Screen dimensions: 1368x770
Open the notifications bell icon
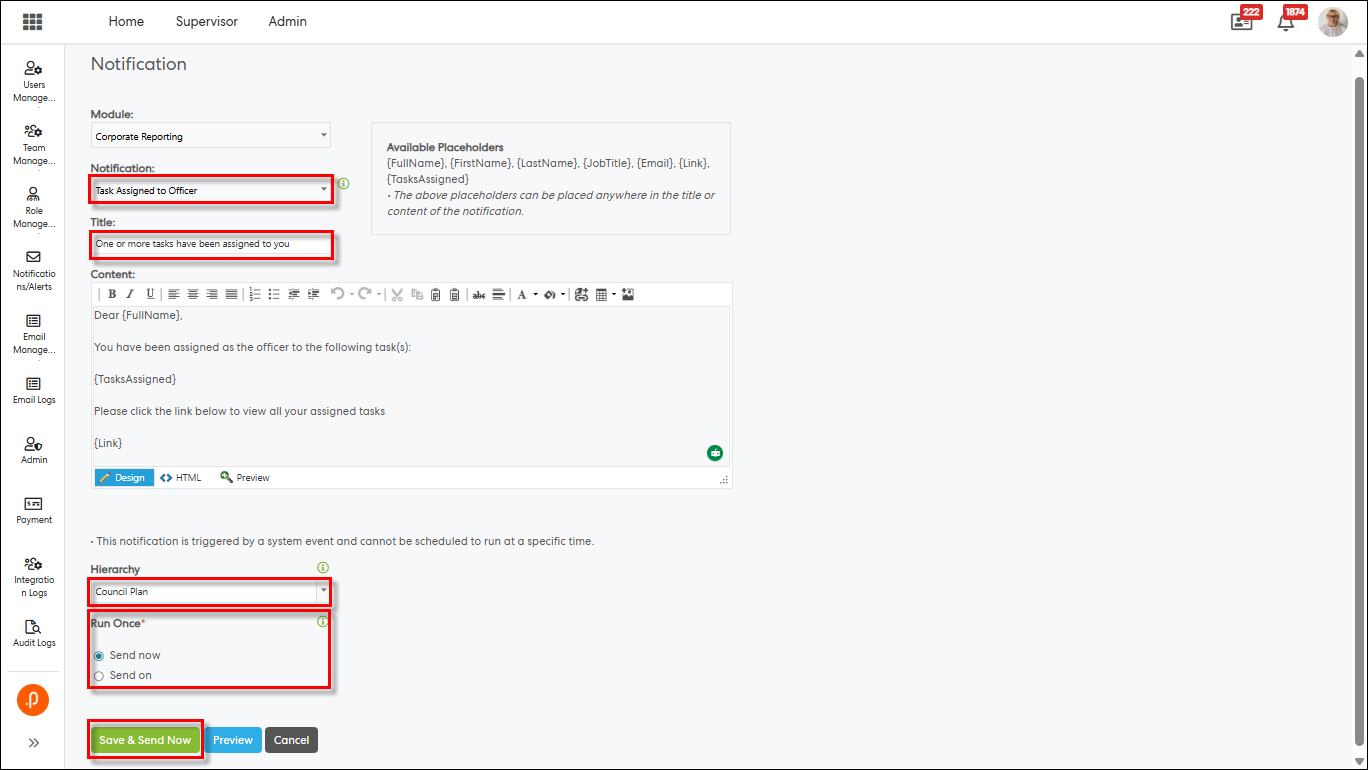click(1286, 22)
